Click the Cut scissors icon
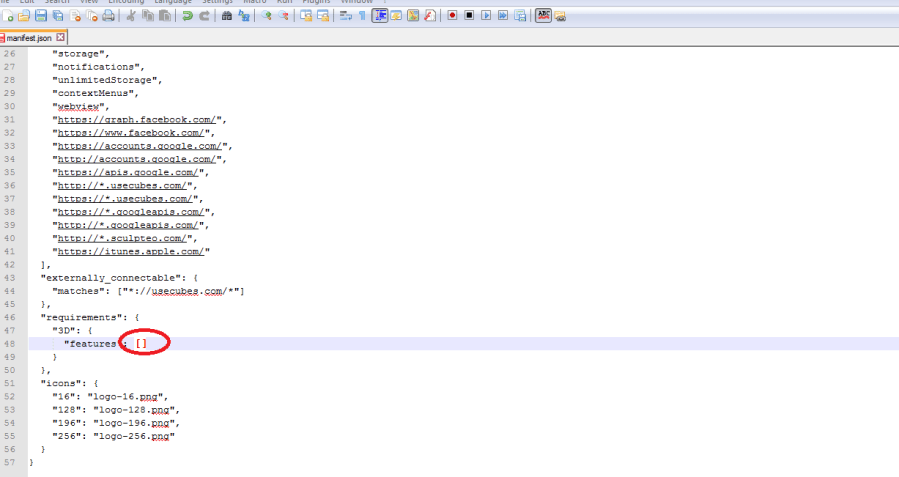Viewport: 899px width, 477px height. tap(132, 16)
